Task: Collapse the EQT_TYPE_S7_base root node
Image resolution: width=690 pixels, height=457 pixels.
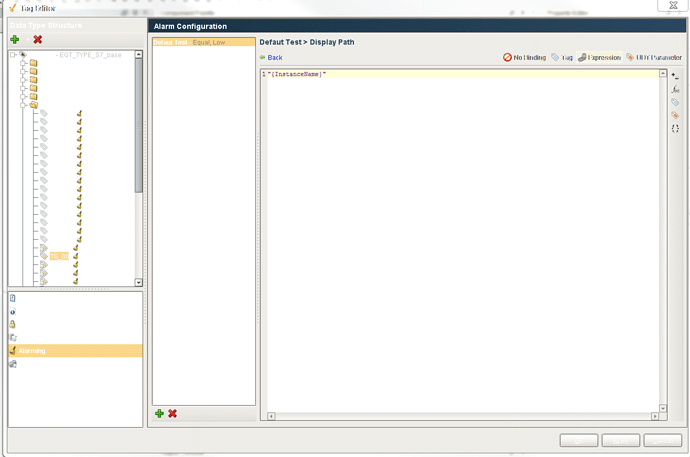Action: click(13, 55)
